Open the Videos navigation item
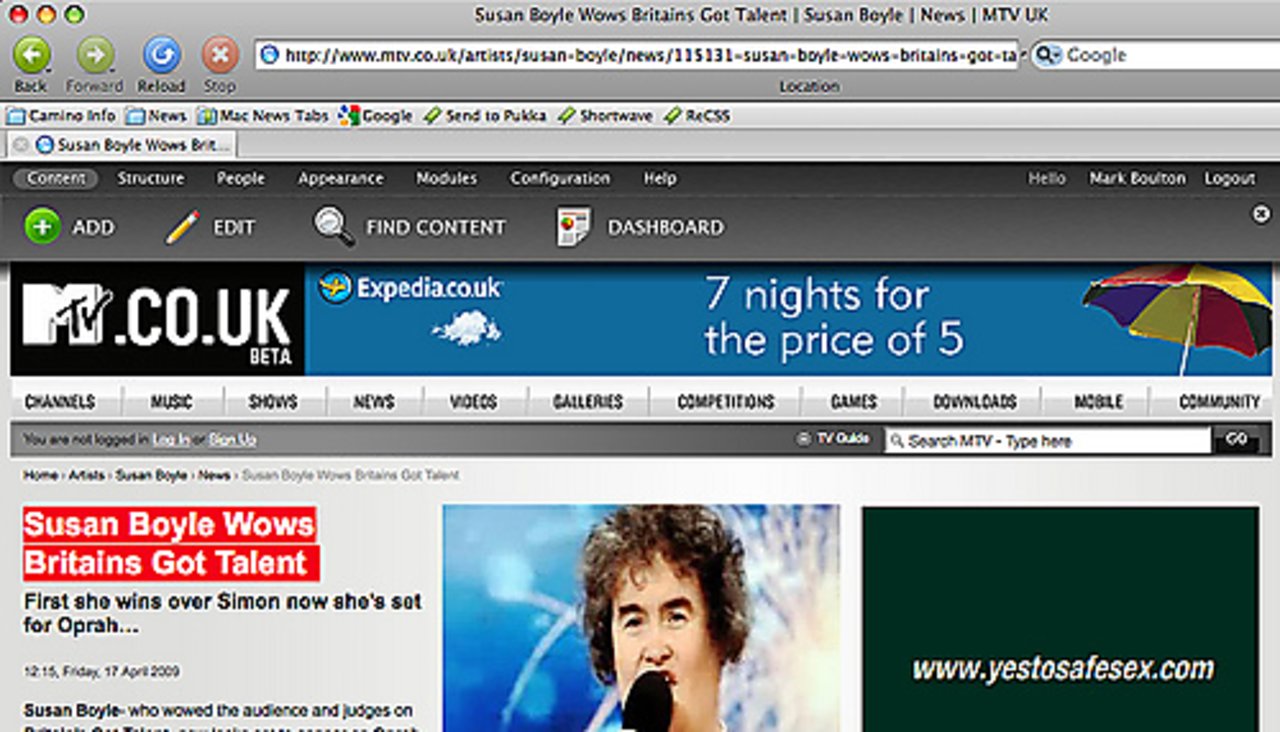 473,402
